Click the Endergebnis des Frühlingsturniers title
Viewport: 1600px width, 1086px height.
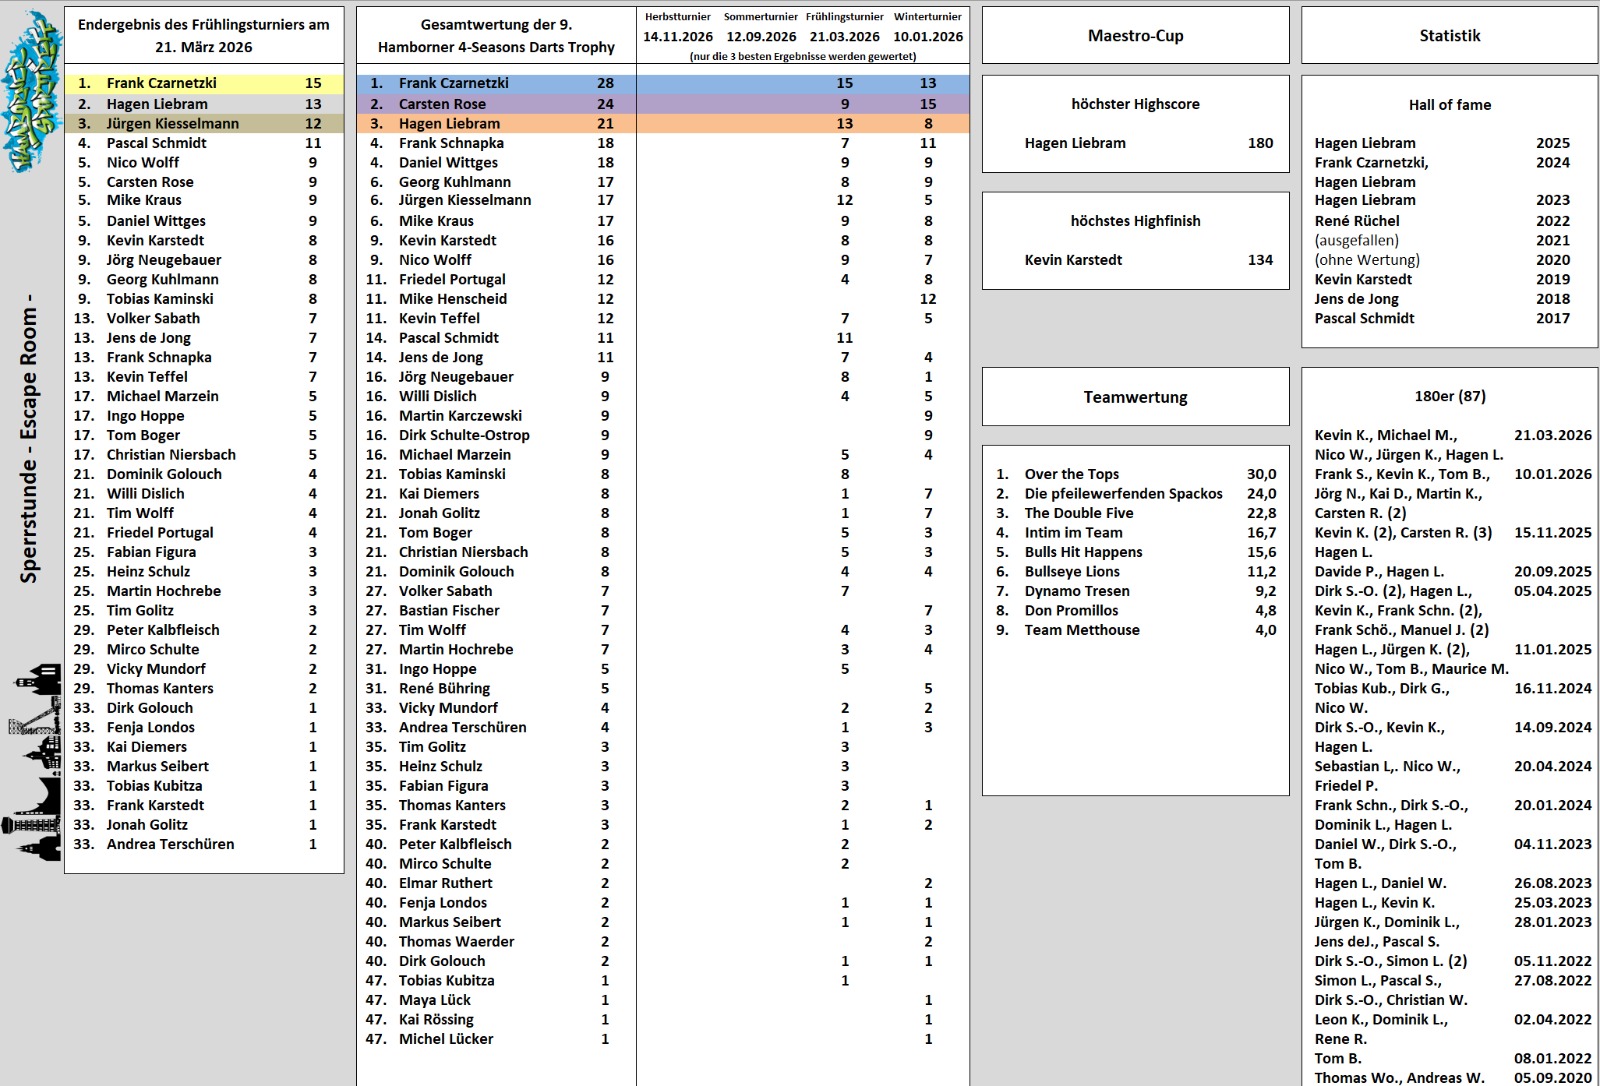click(204, 36)
